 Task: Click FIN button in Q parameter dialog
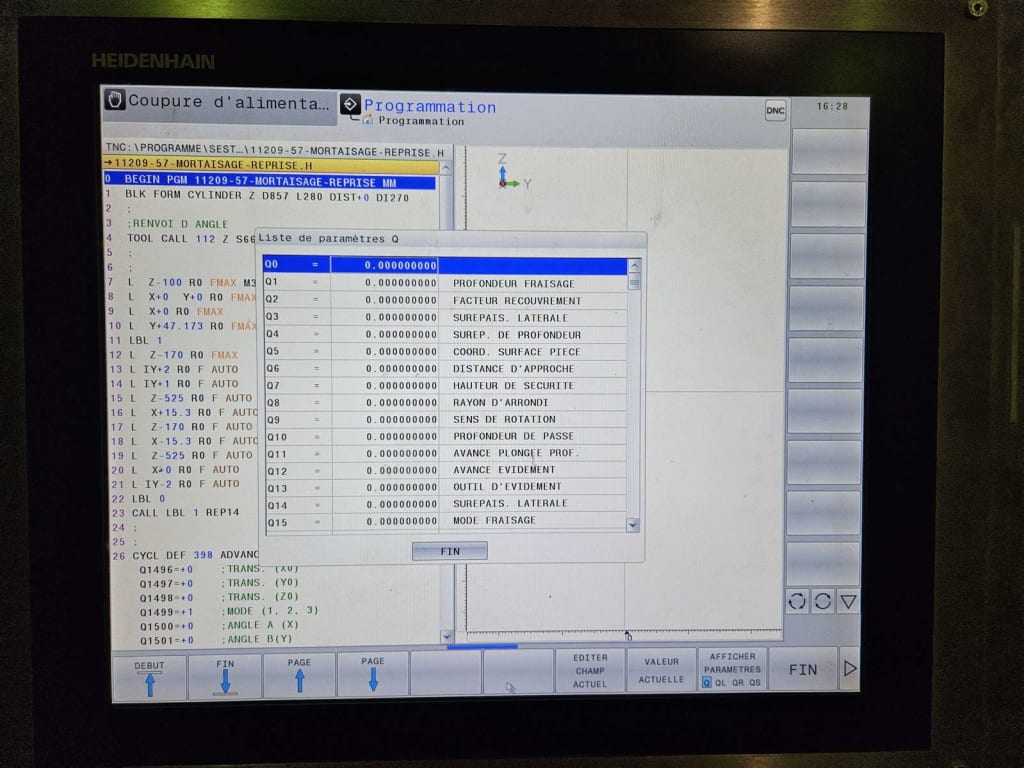449,551
